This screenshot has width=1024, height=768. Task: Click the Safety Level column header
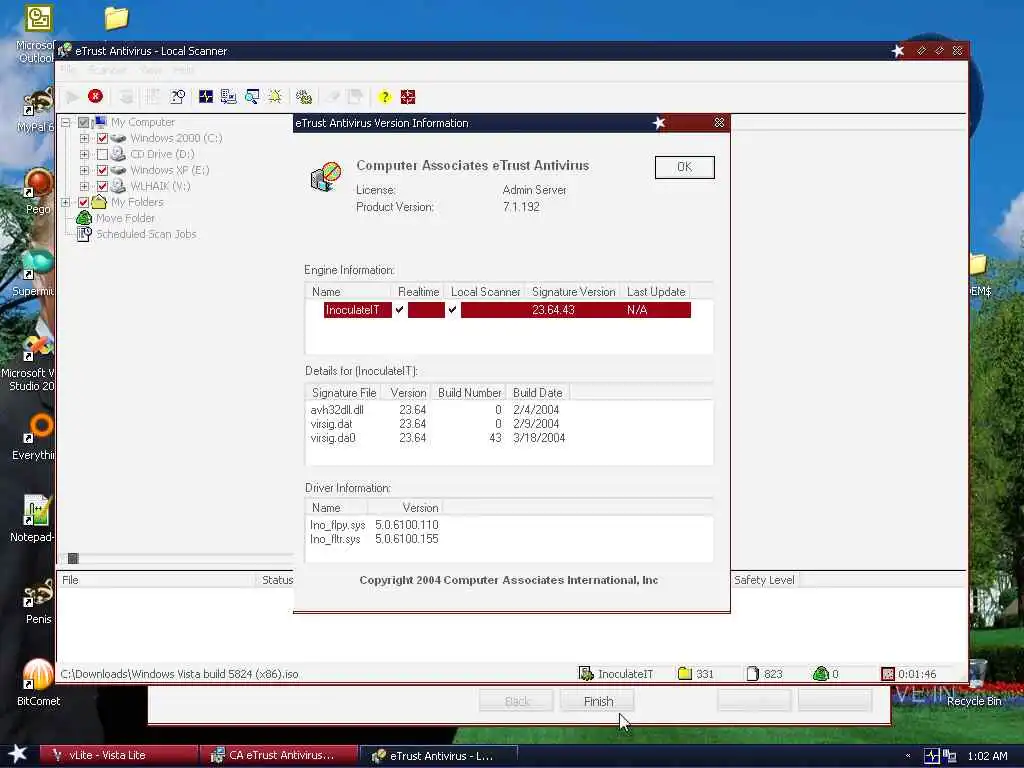click(764, 580)
